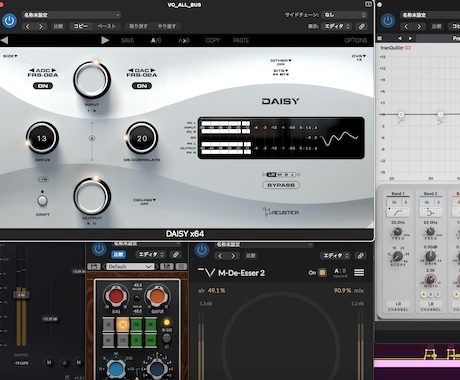The width and height of the screenshot is (460, 380).
Task: Click the orange OUTPUT knob
Action: tap(157, 296)
